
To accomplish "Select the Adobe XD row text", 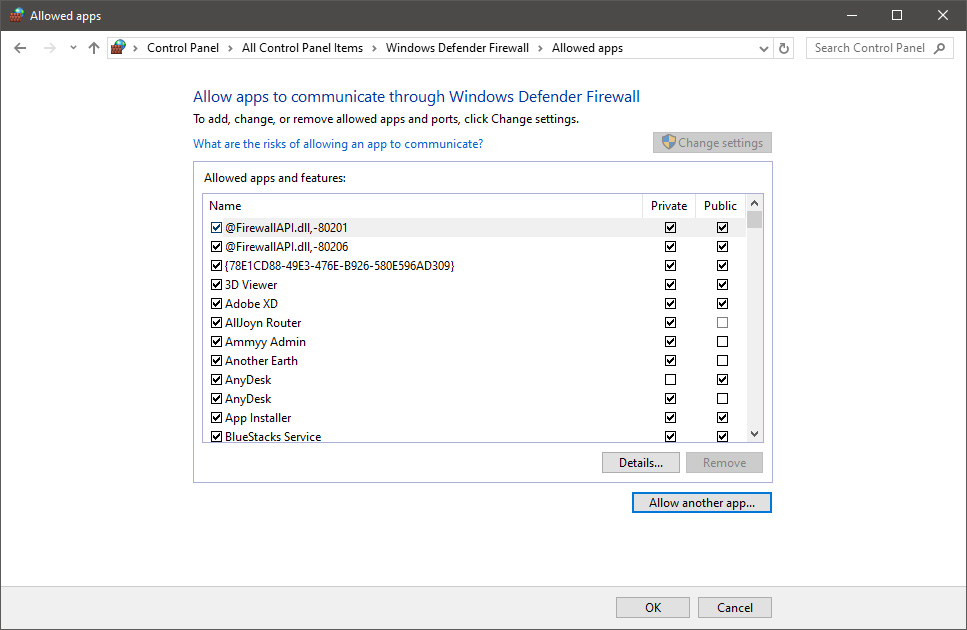I will (x=252, y=304).
